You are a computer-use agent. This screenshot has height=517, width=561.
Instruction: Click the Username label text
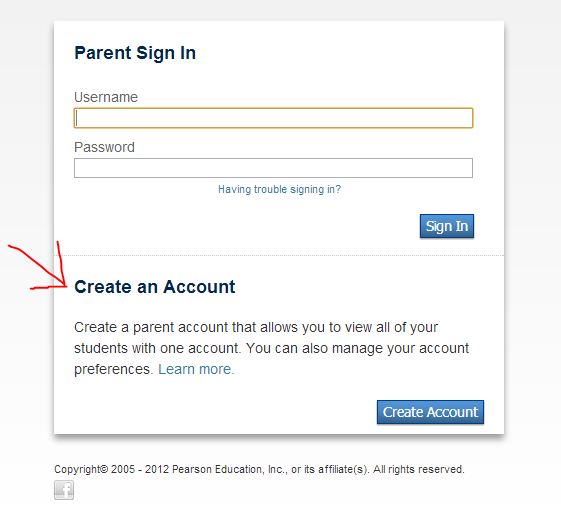(x=106, y=97)
